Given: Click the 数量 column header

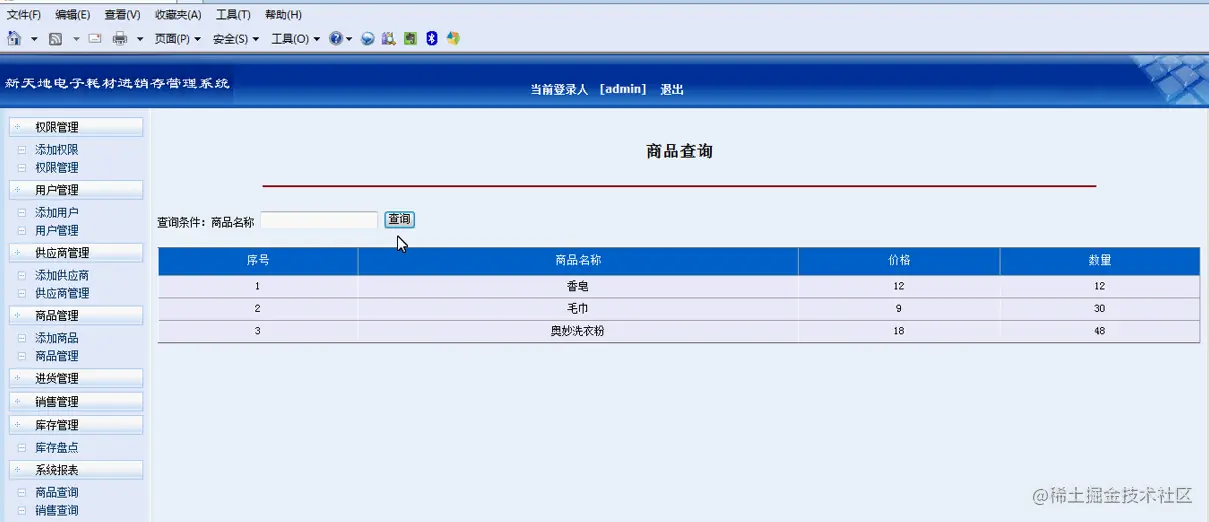Looking at the screenshot, I should point(1100,261).
